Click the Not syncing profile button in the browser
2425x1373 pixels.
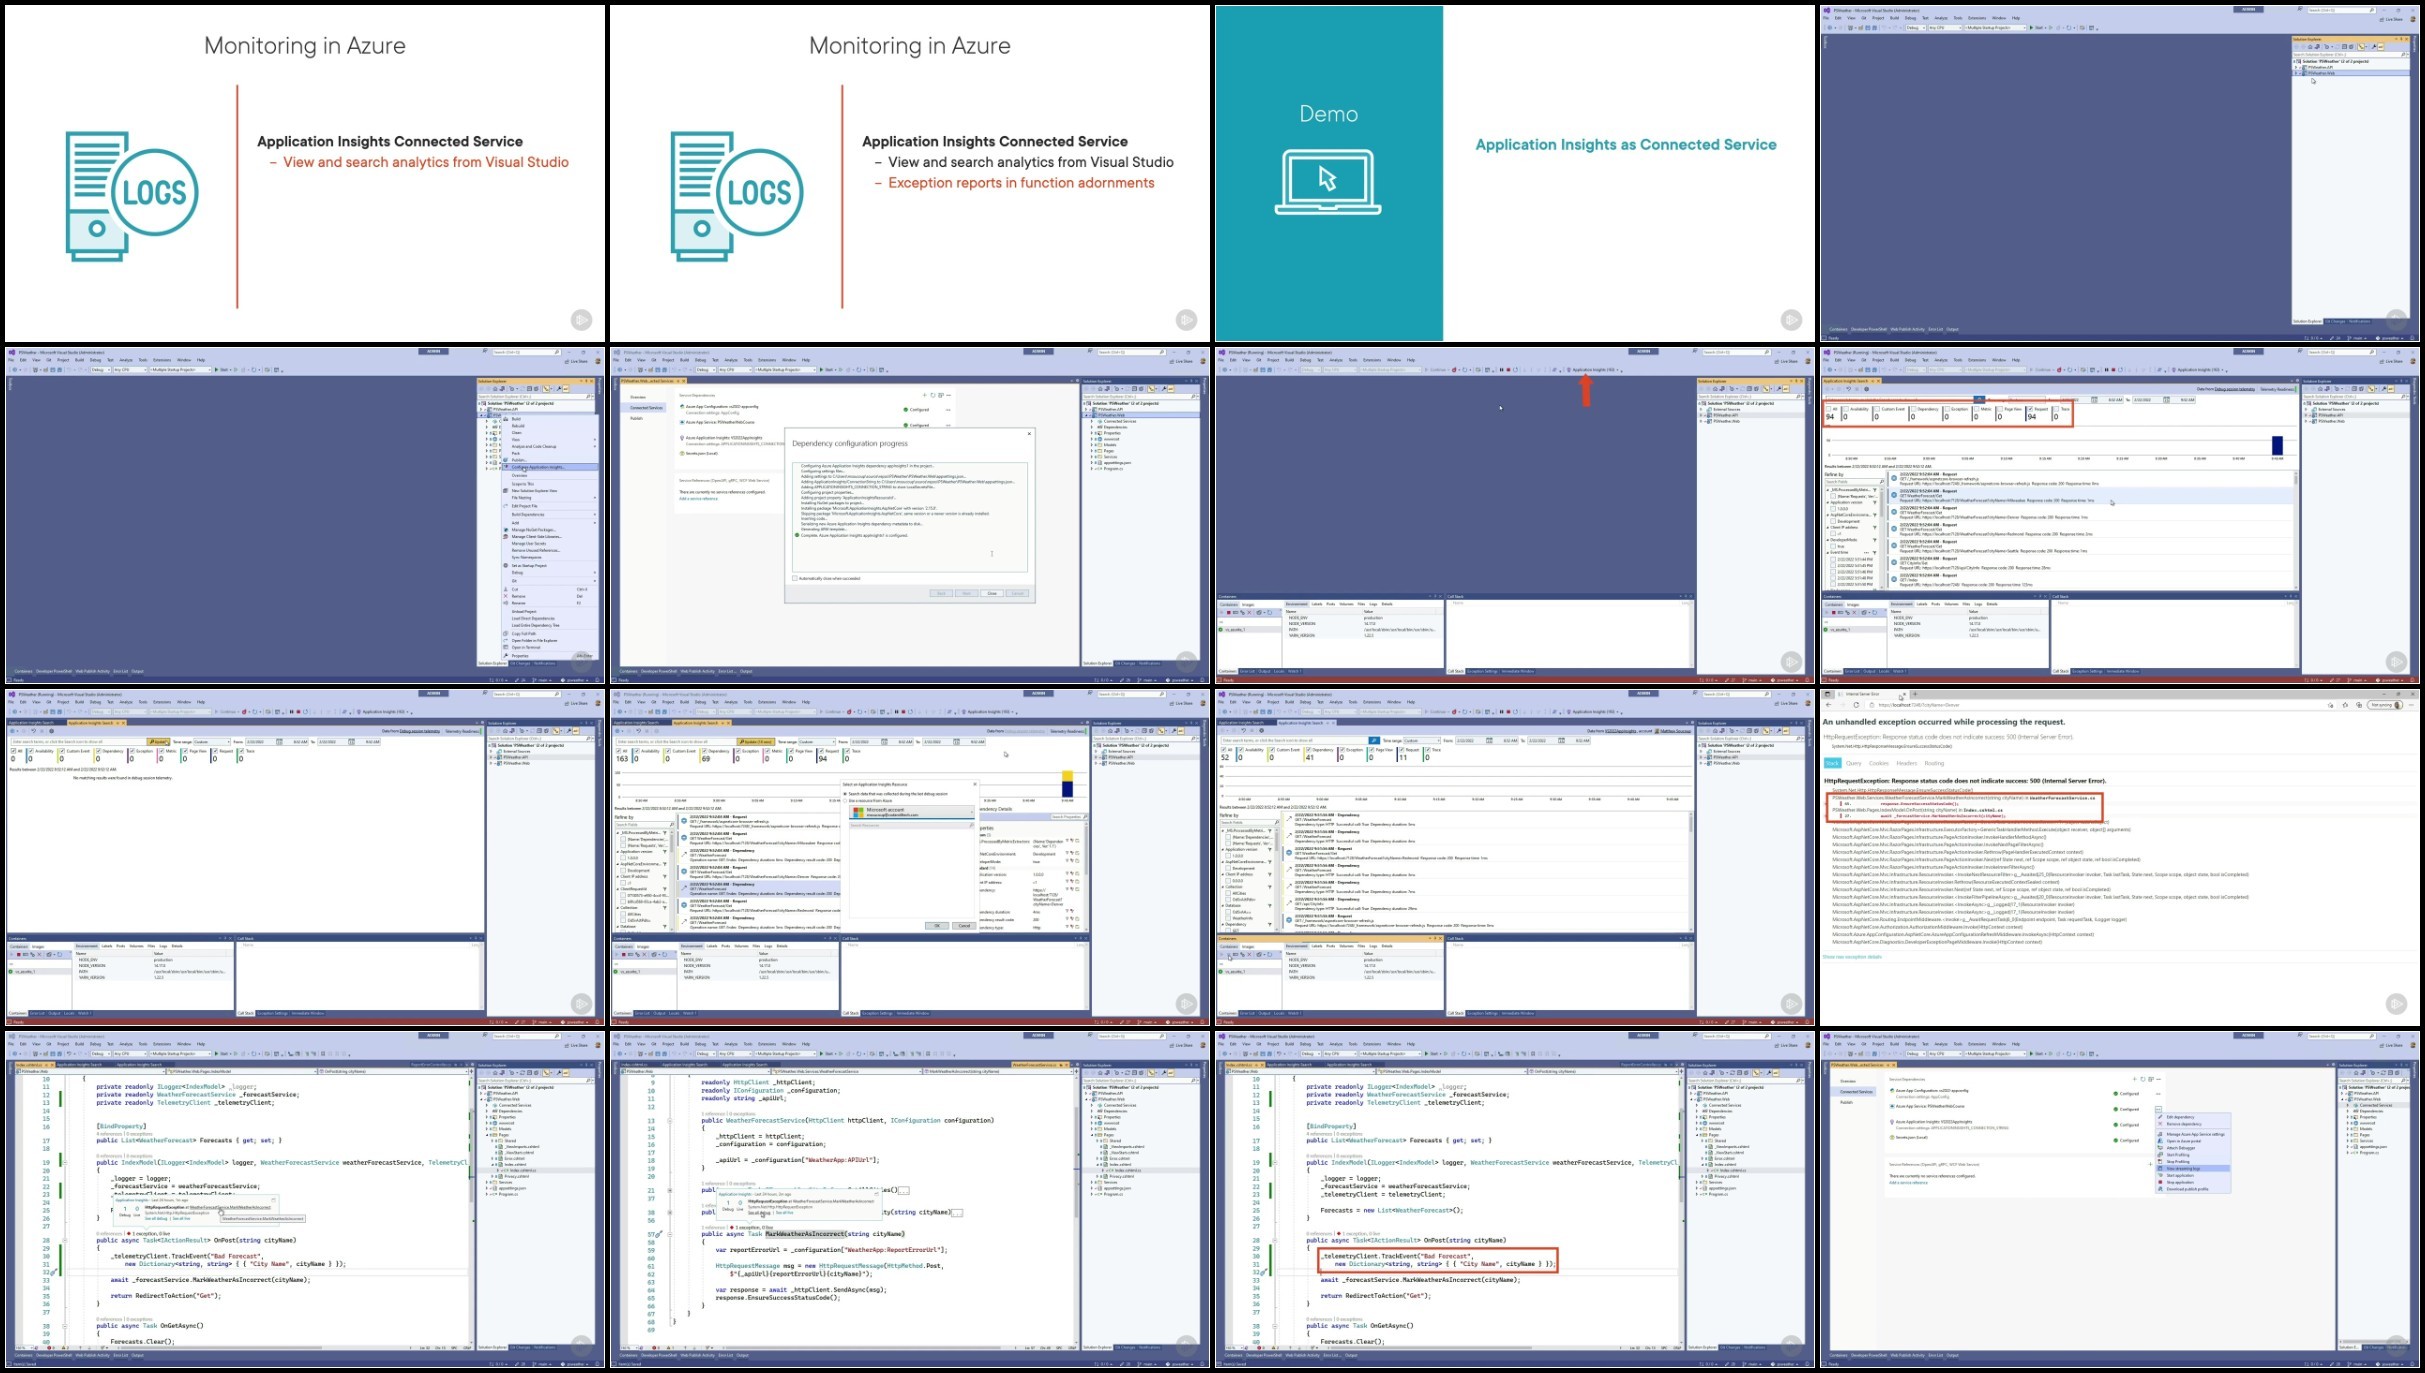tap(2384, 705)
